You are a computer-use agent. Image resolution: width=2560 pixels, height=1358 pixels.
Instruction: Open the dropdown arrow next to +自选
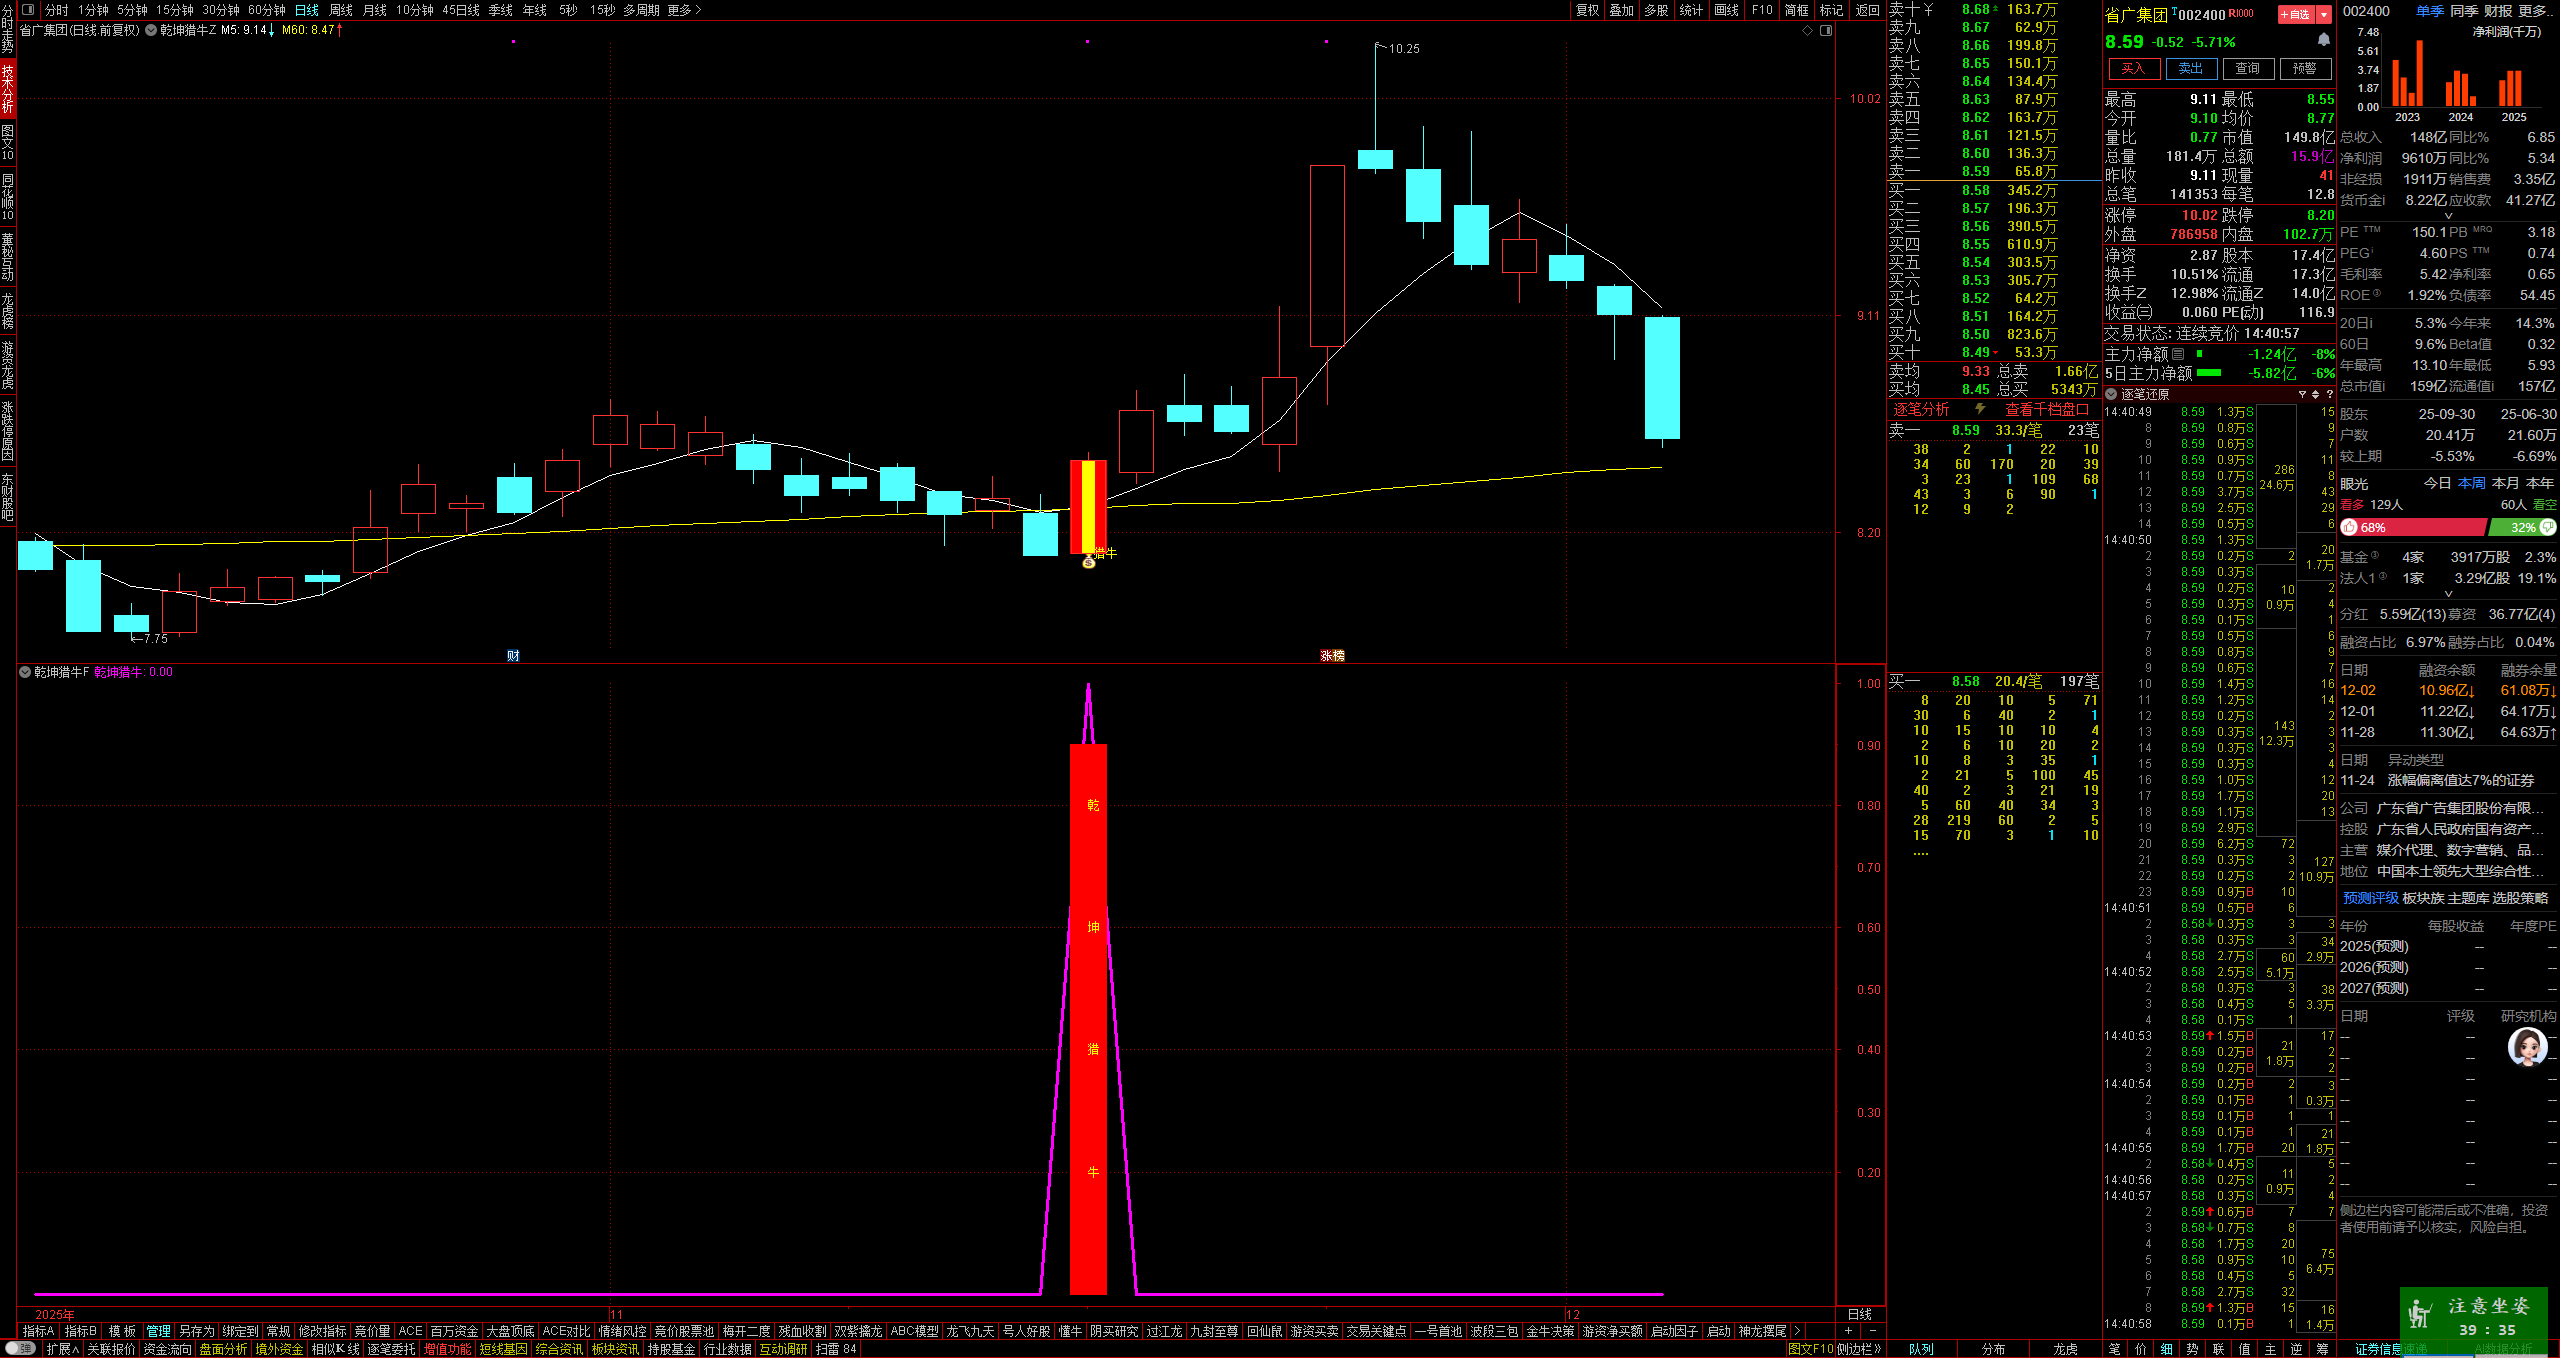click(2324, 14)
